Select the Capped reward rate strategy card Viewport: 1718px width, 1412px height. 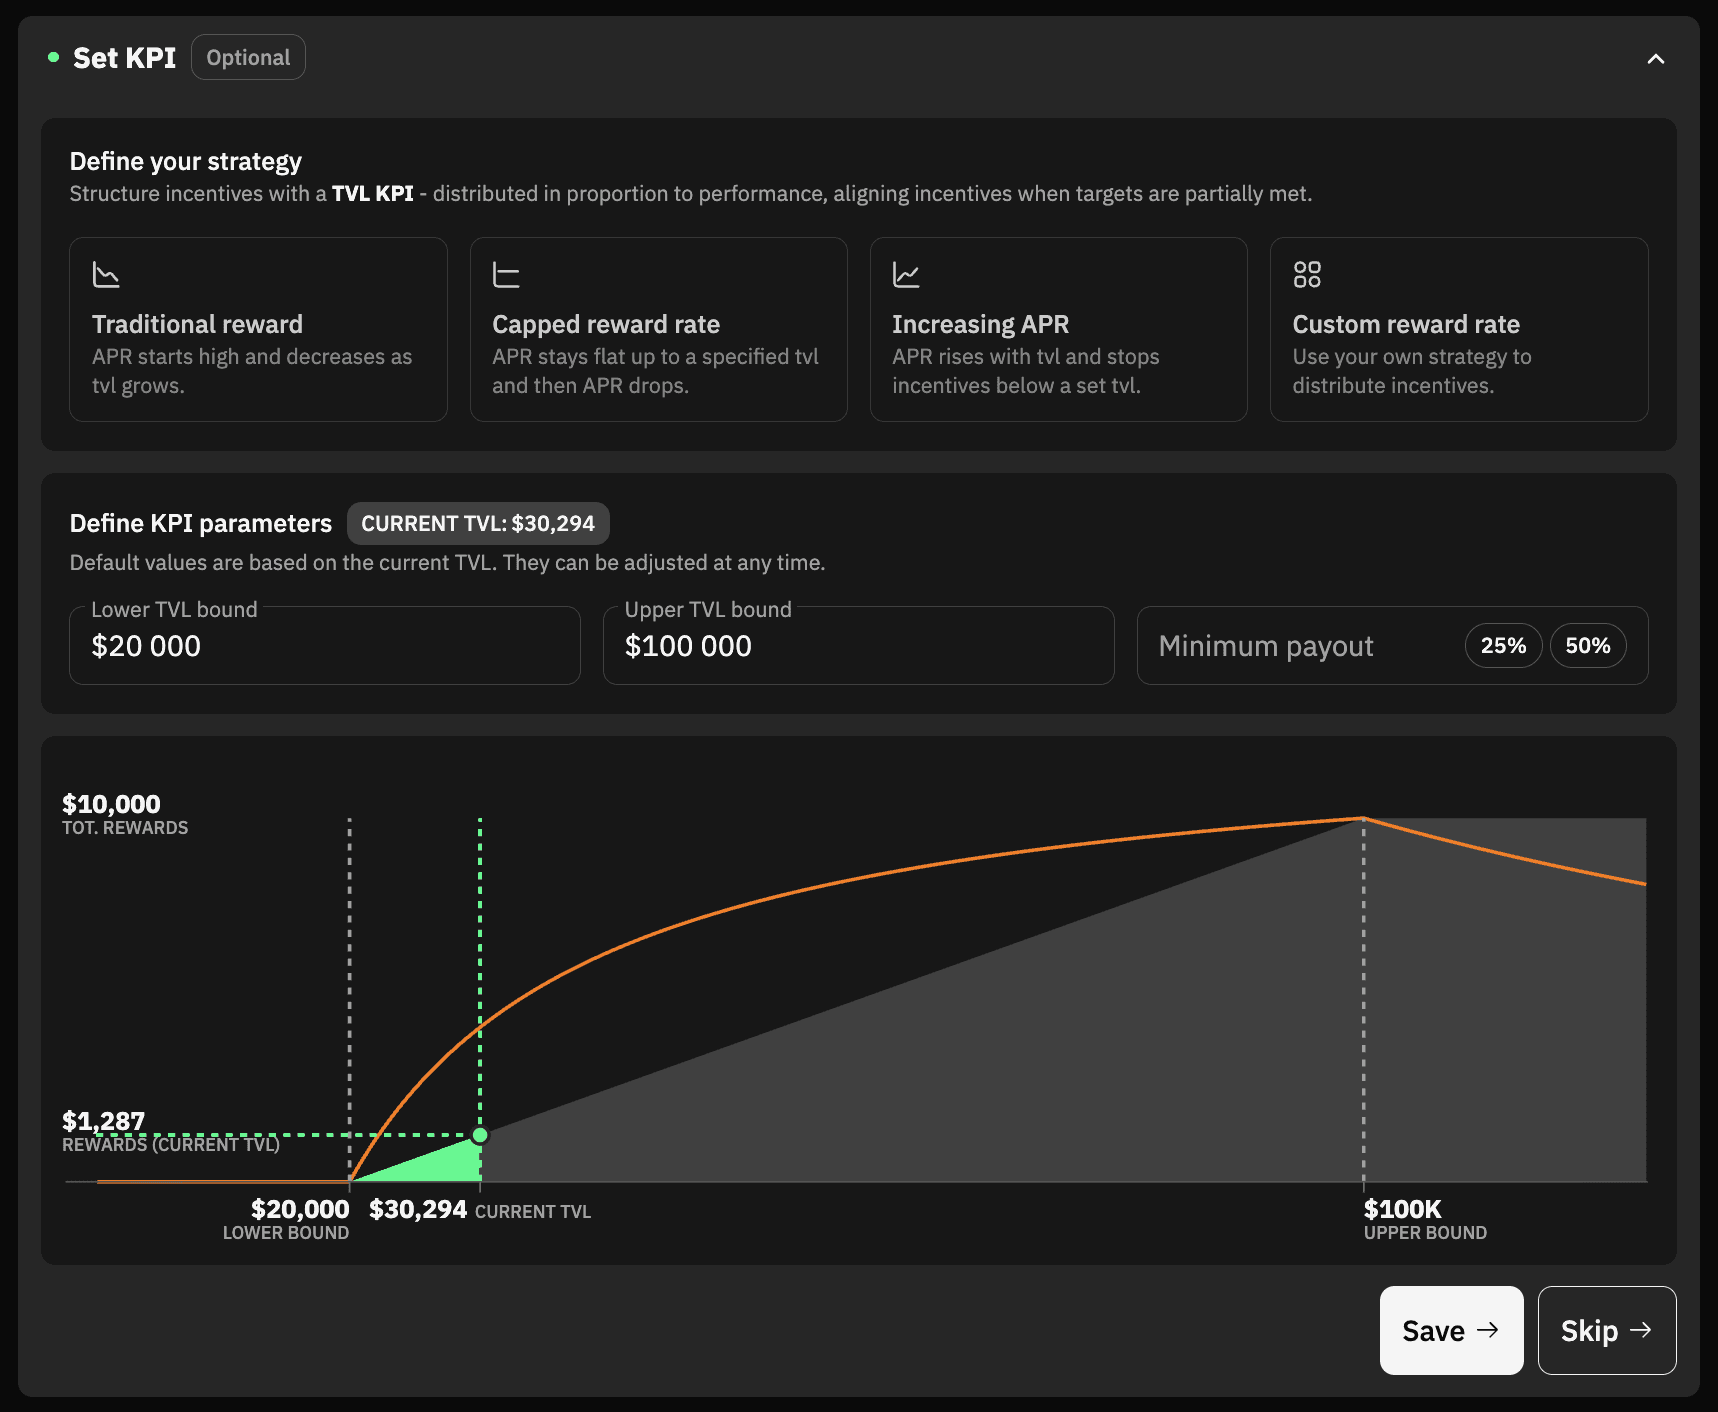click(658, 329)
